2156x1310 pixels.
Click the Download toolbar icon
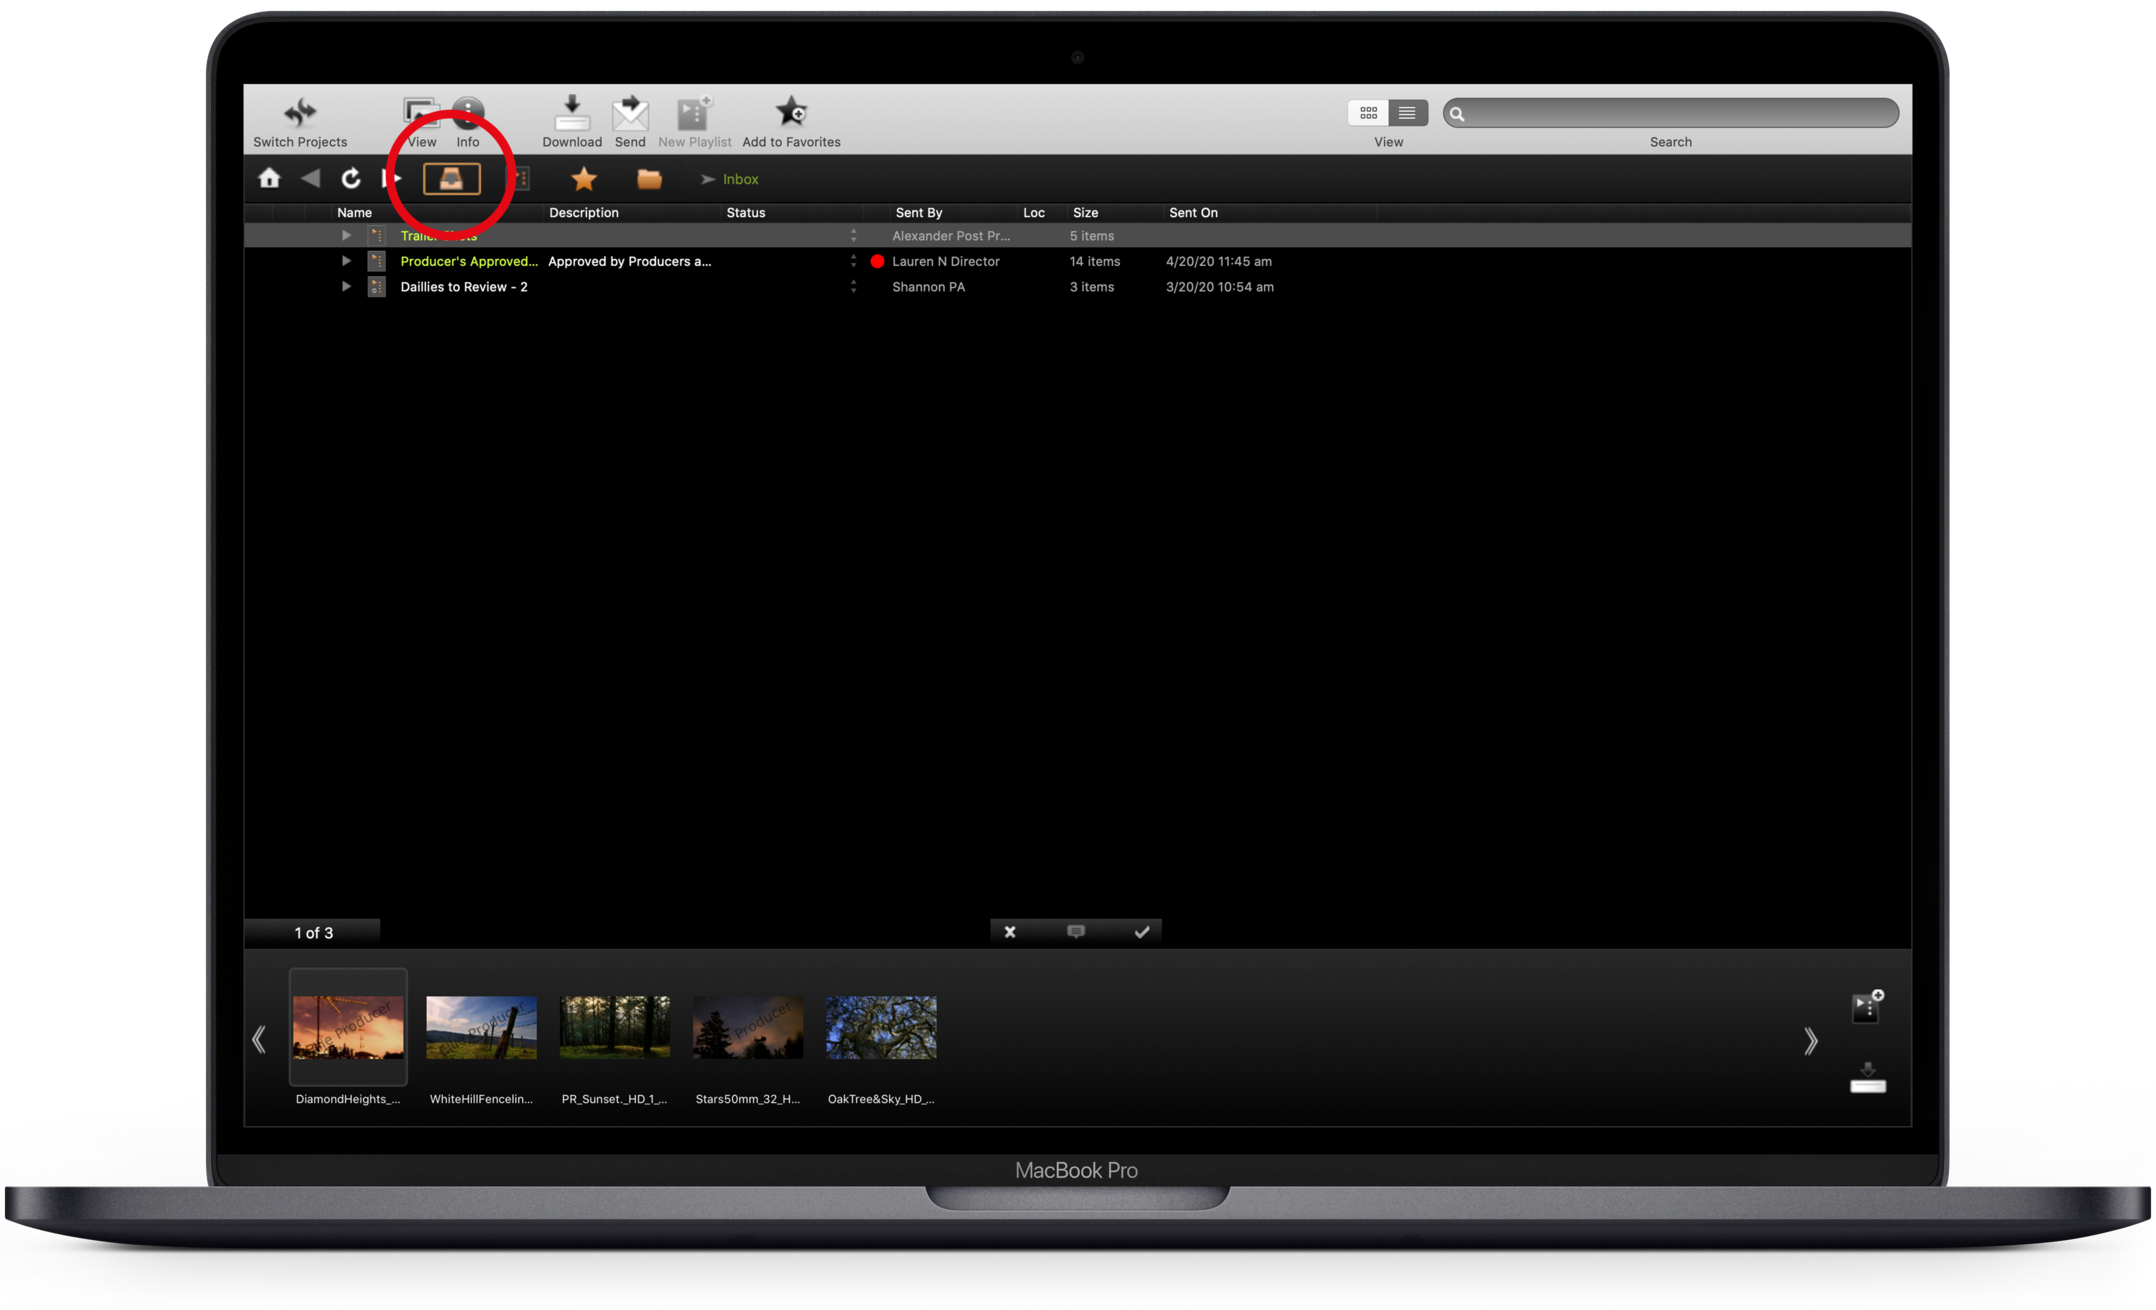(571, 114)
